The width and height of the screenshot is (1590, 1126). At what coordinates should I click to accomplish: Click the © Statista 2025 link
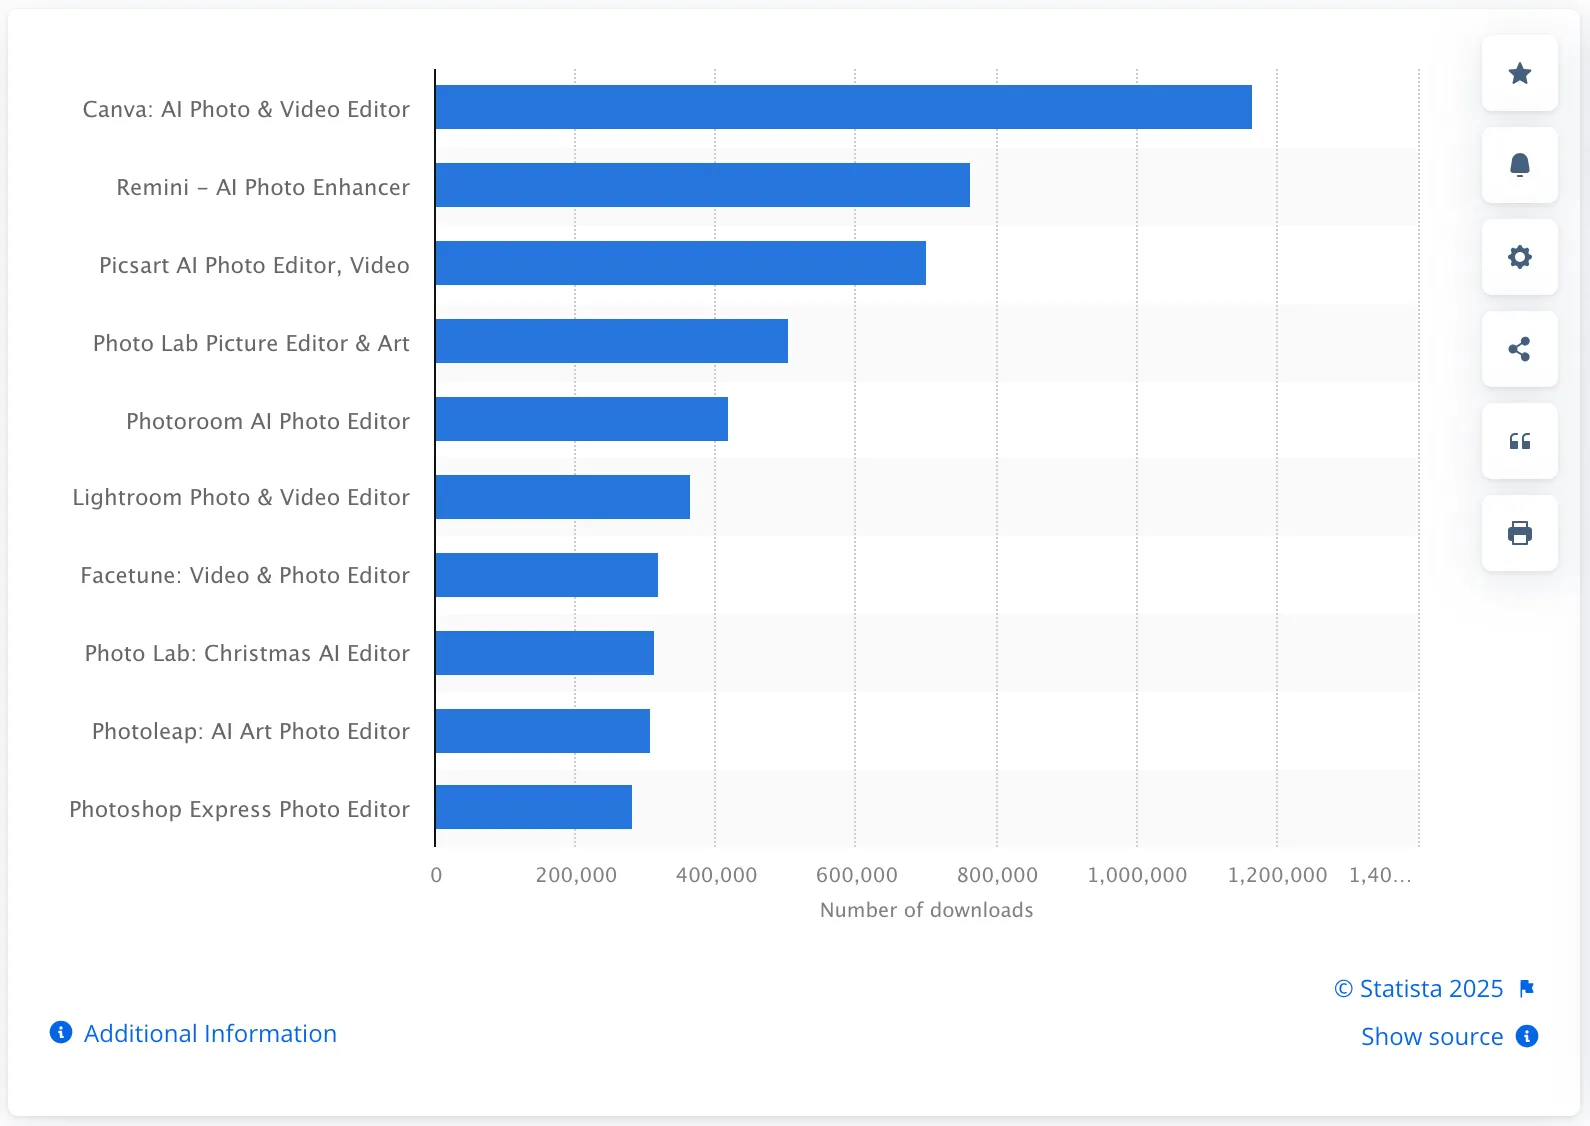1418,989
